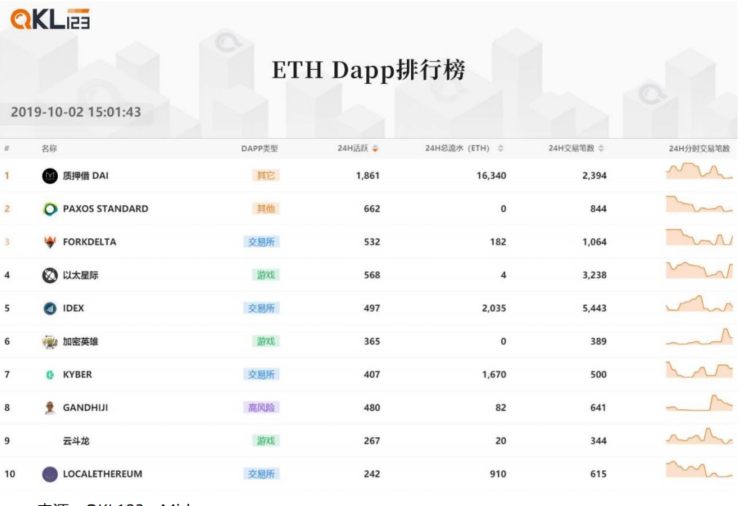Image resolution: width=743 pixels, height=506 pixels.
Task: Click the 高风险 tag on GANDHIJI row
Action: 262,407
